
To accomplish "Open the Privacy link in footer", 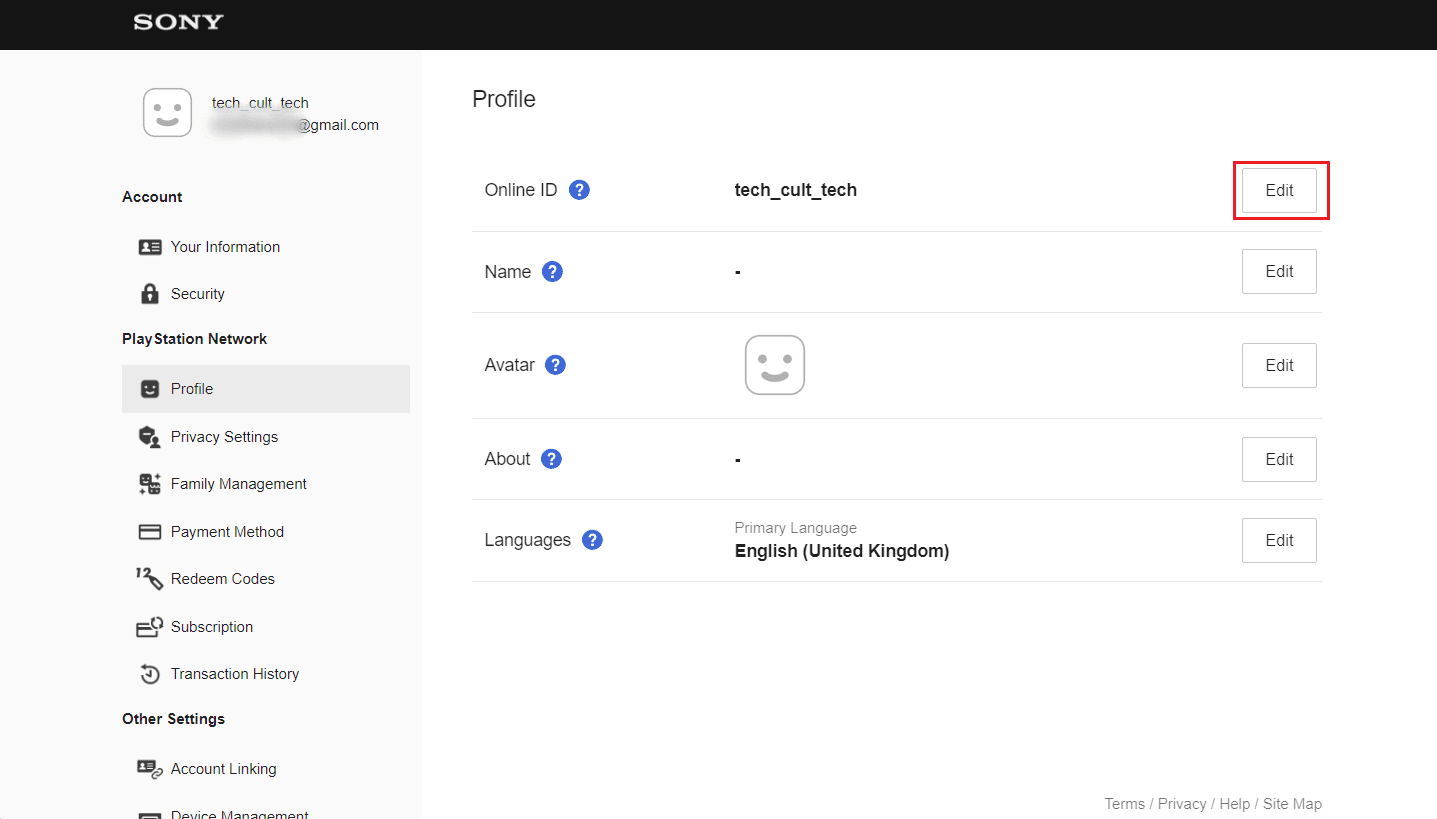I will (1182, 804).
